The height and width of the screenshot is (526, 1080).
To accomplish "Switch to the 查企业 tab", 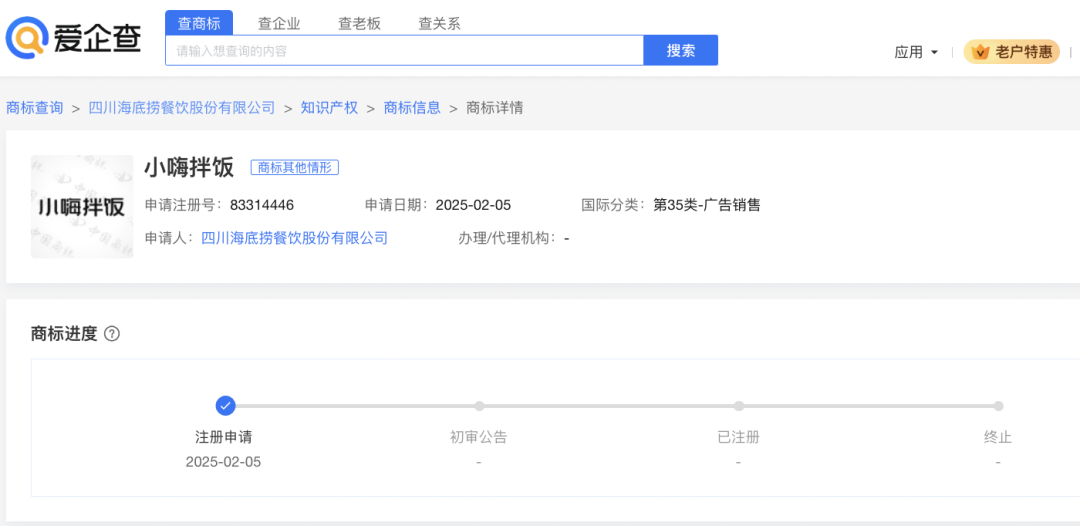I will coord(279,23).
